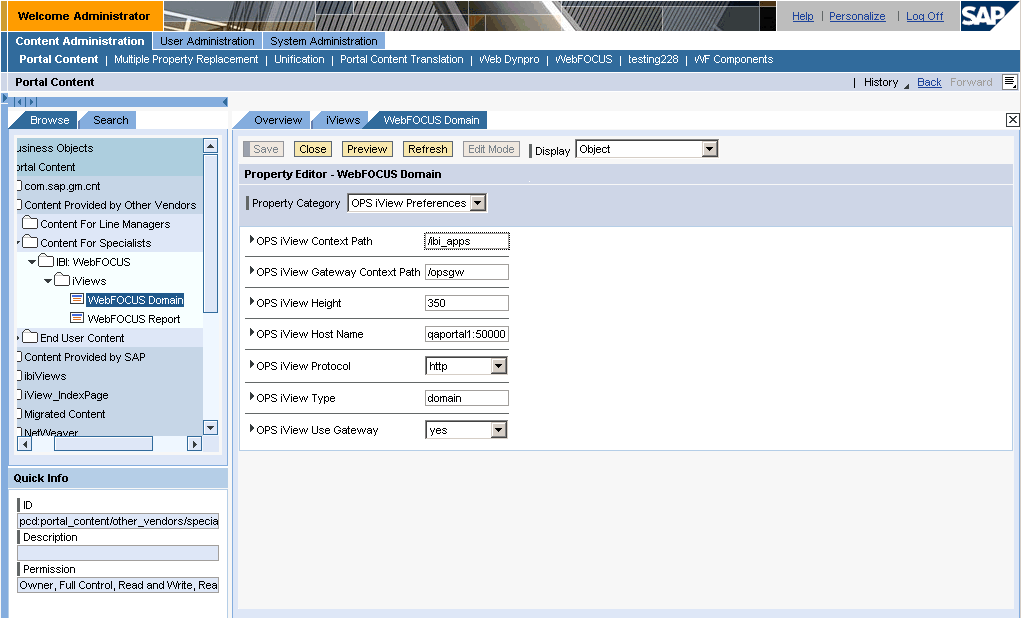Open the Display object dropdown

(709, 149)
